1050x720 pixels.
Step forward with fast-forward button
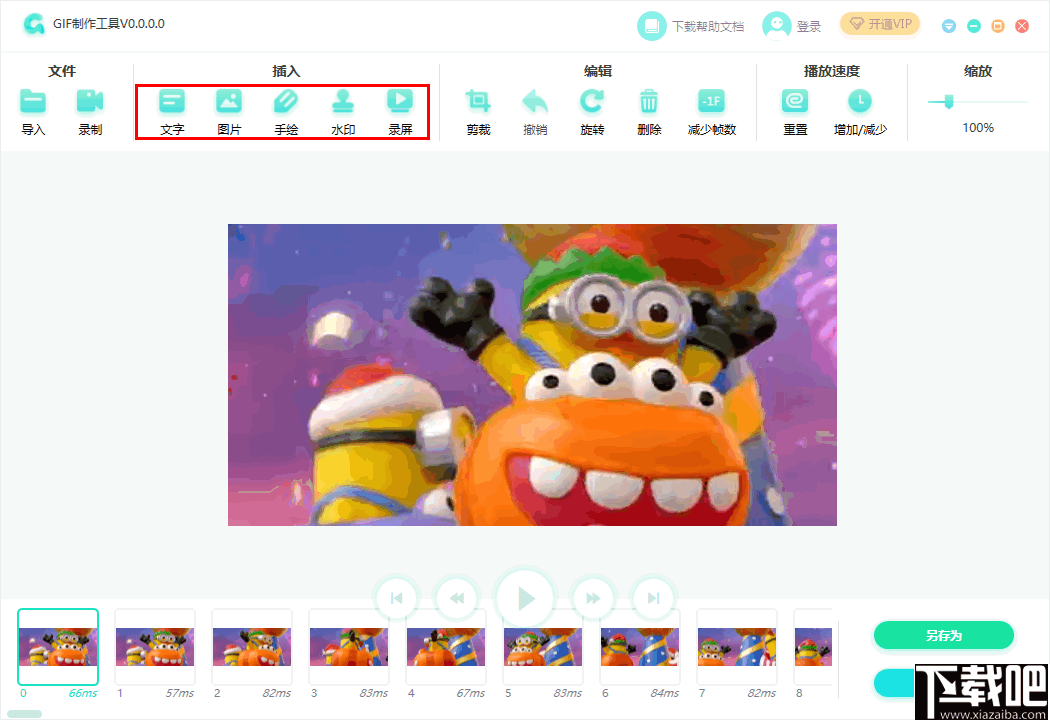[x=593, y=598]
